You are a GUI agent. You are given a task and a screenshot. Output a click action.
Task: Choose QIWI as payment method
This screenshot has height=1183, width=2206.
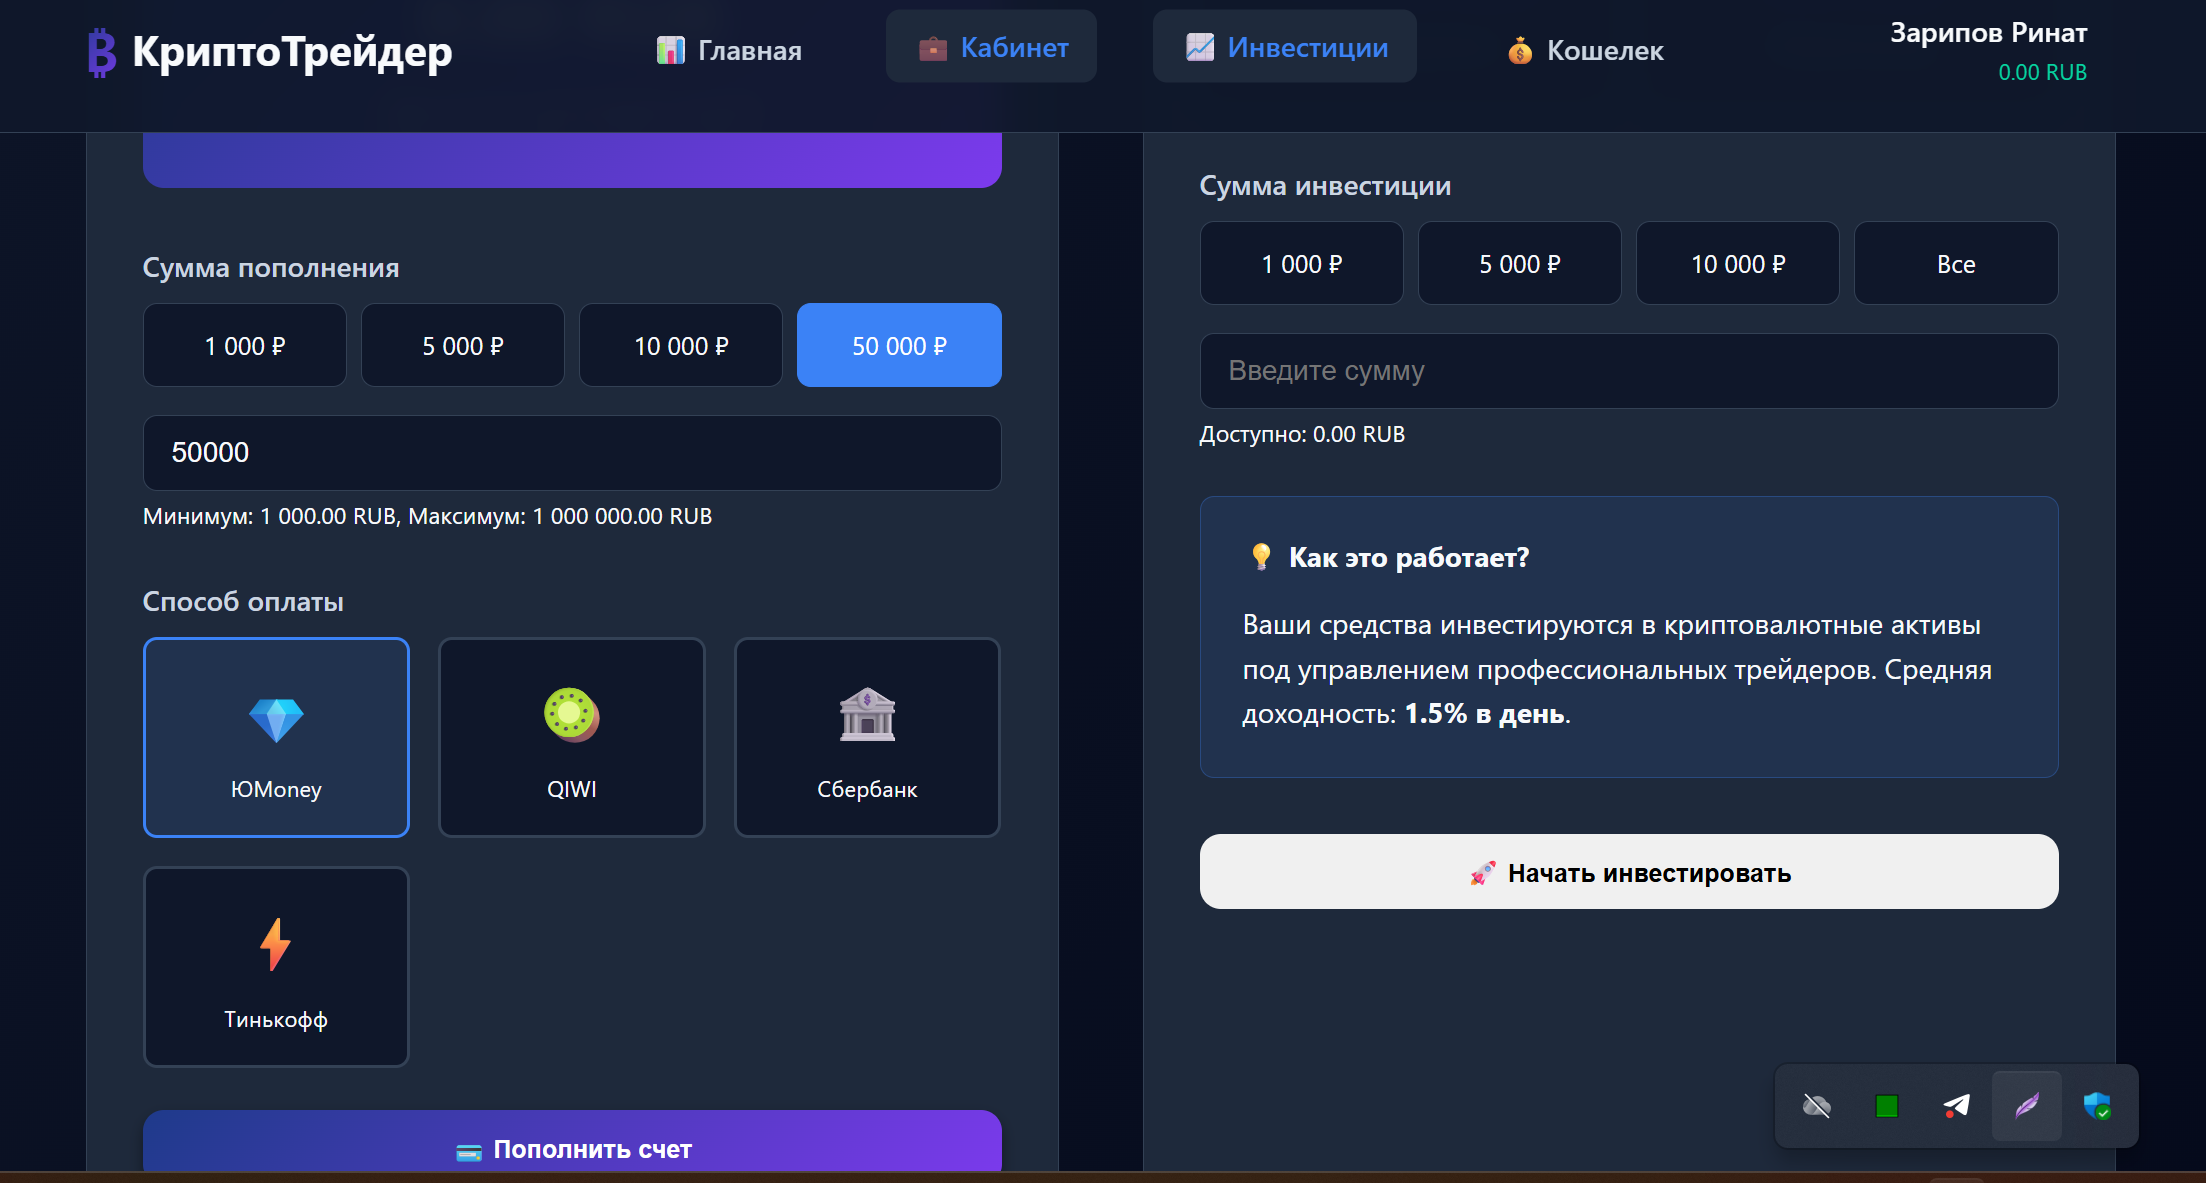click(x=572, y=737)
